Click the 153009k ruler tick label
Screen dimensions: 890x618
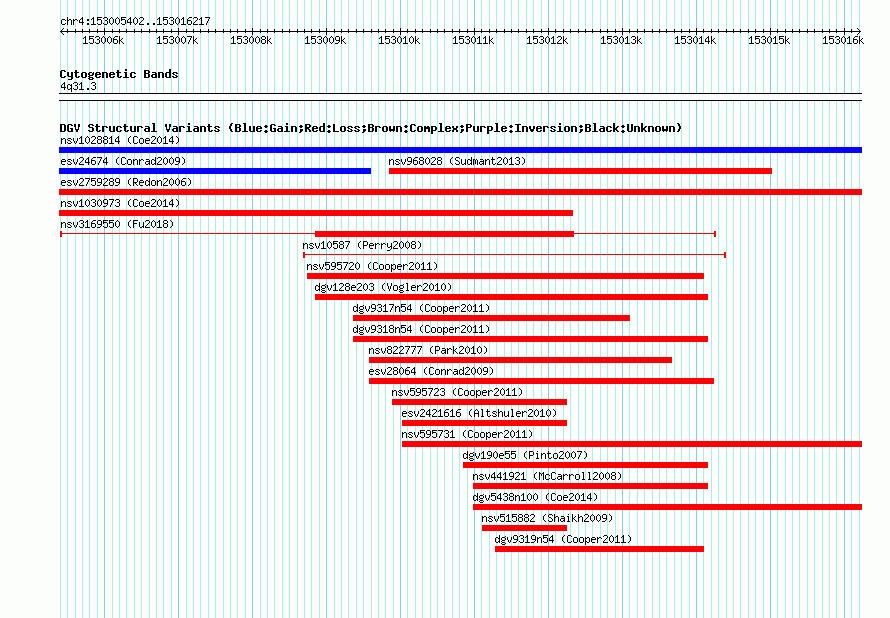pos(325,40)
